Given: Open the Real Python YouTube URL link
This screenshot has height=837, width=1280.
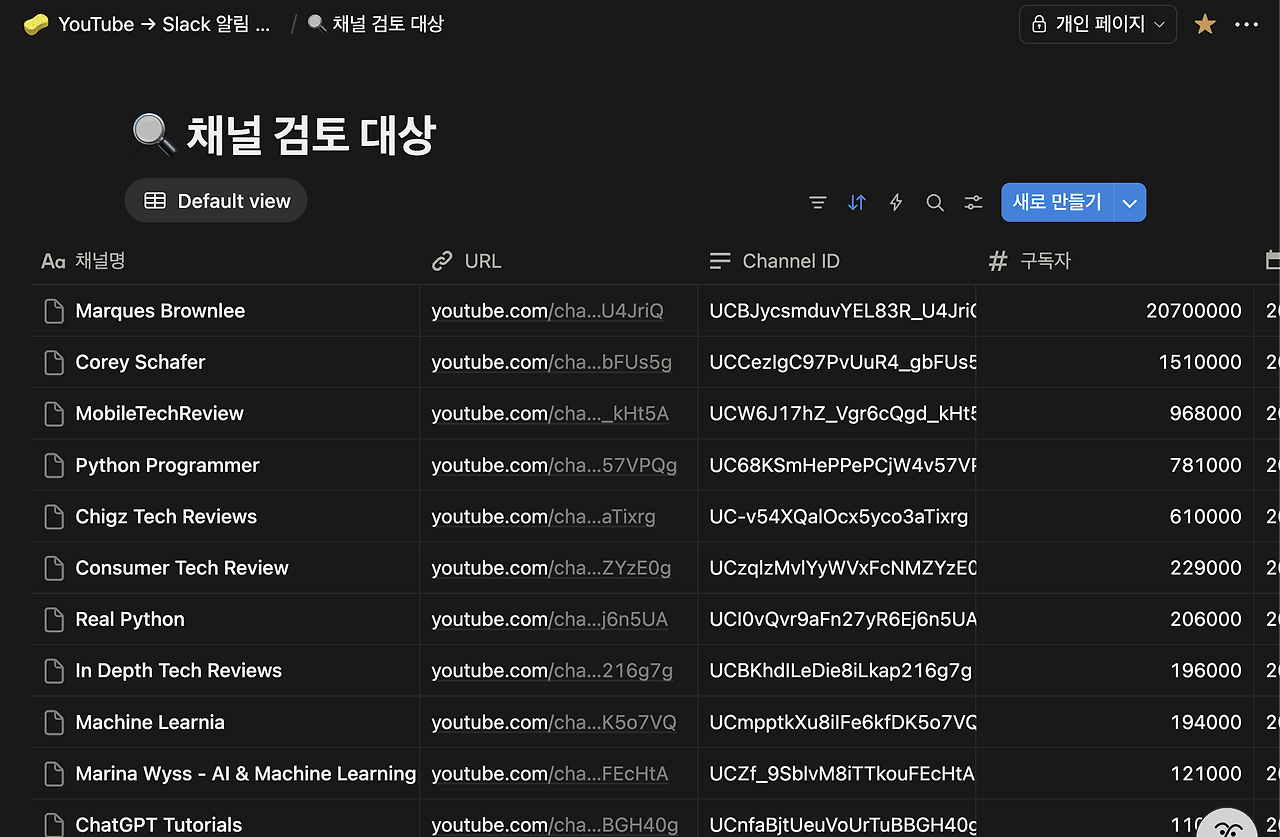Looking at the screenshot, I should click(x=549, y=619).
